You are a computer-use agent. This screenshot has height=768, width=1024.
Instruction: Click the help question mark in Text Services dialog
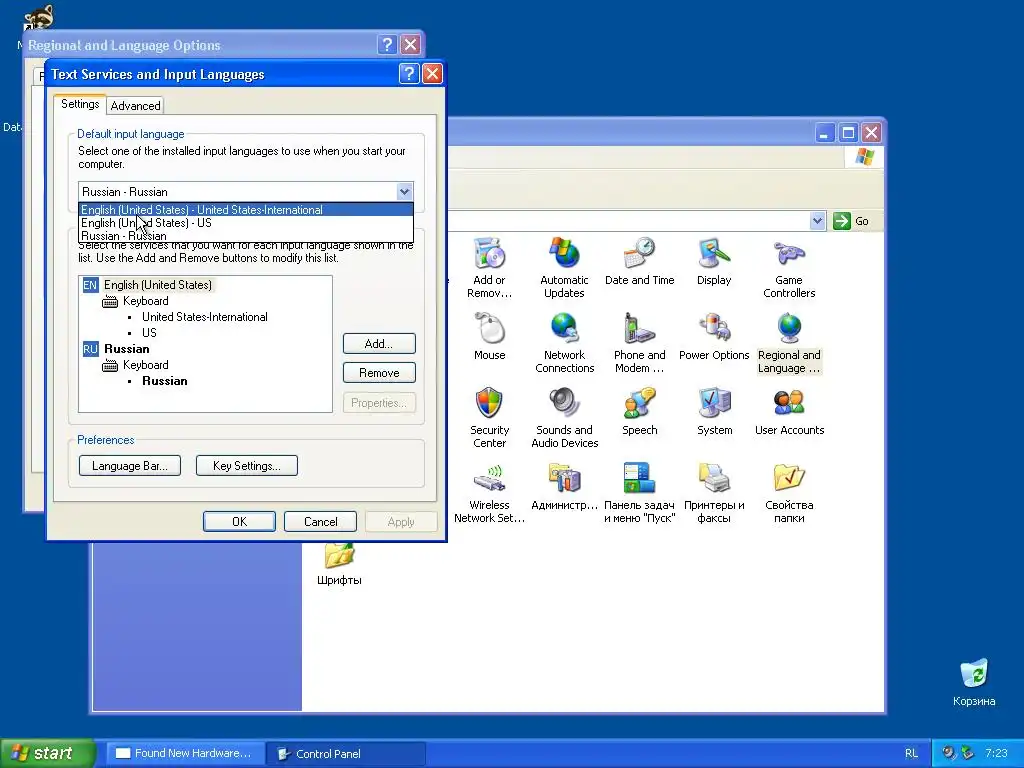click(409, 73)
